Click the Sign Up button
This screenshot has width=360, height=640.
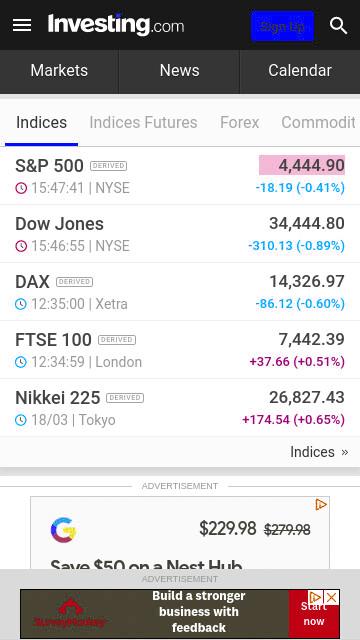pos(282,26)
